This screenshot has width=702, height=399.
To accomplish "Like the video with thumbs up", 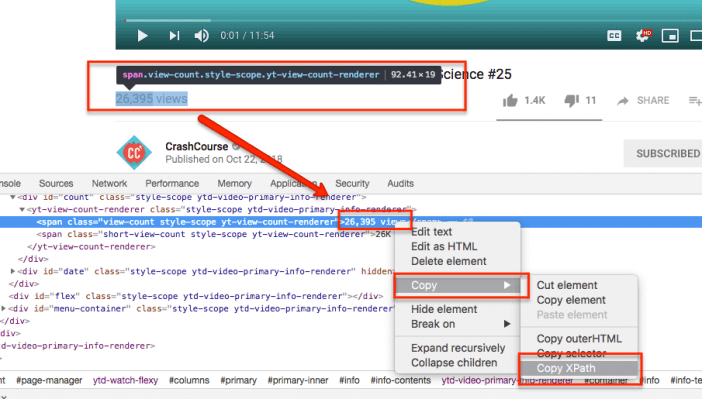I will tap(510, 100).
